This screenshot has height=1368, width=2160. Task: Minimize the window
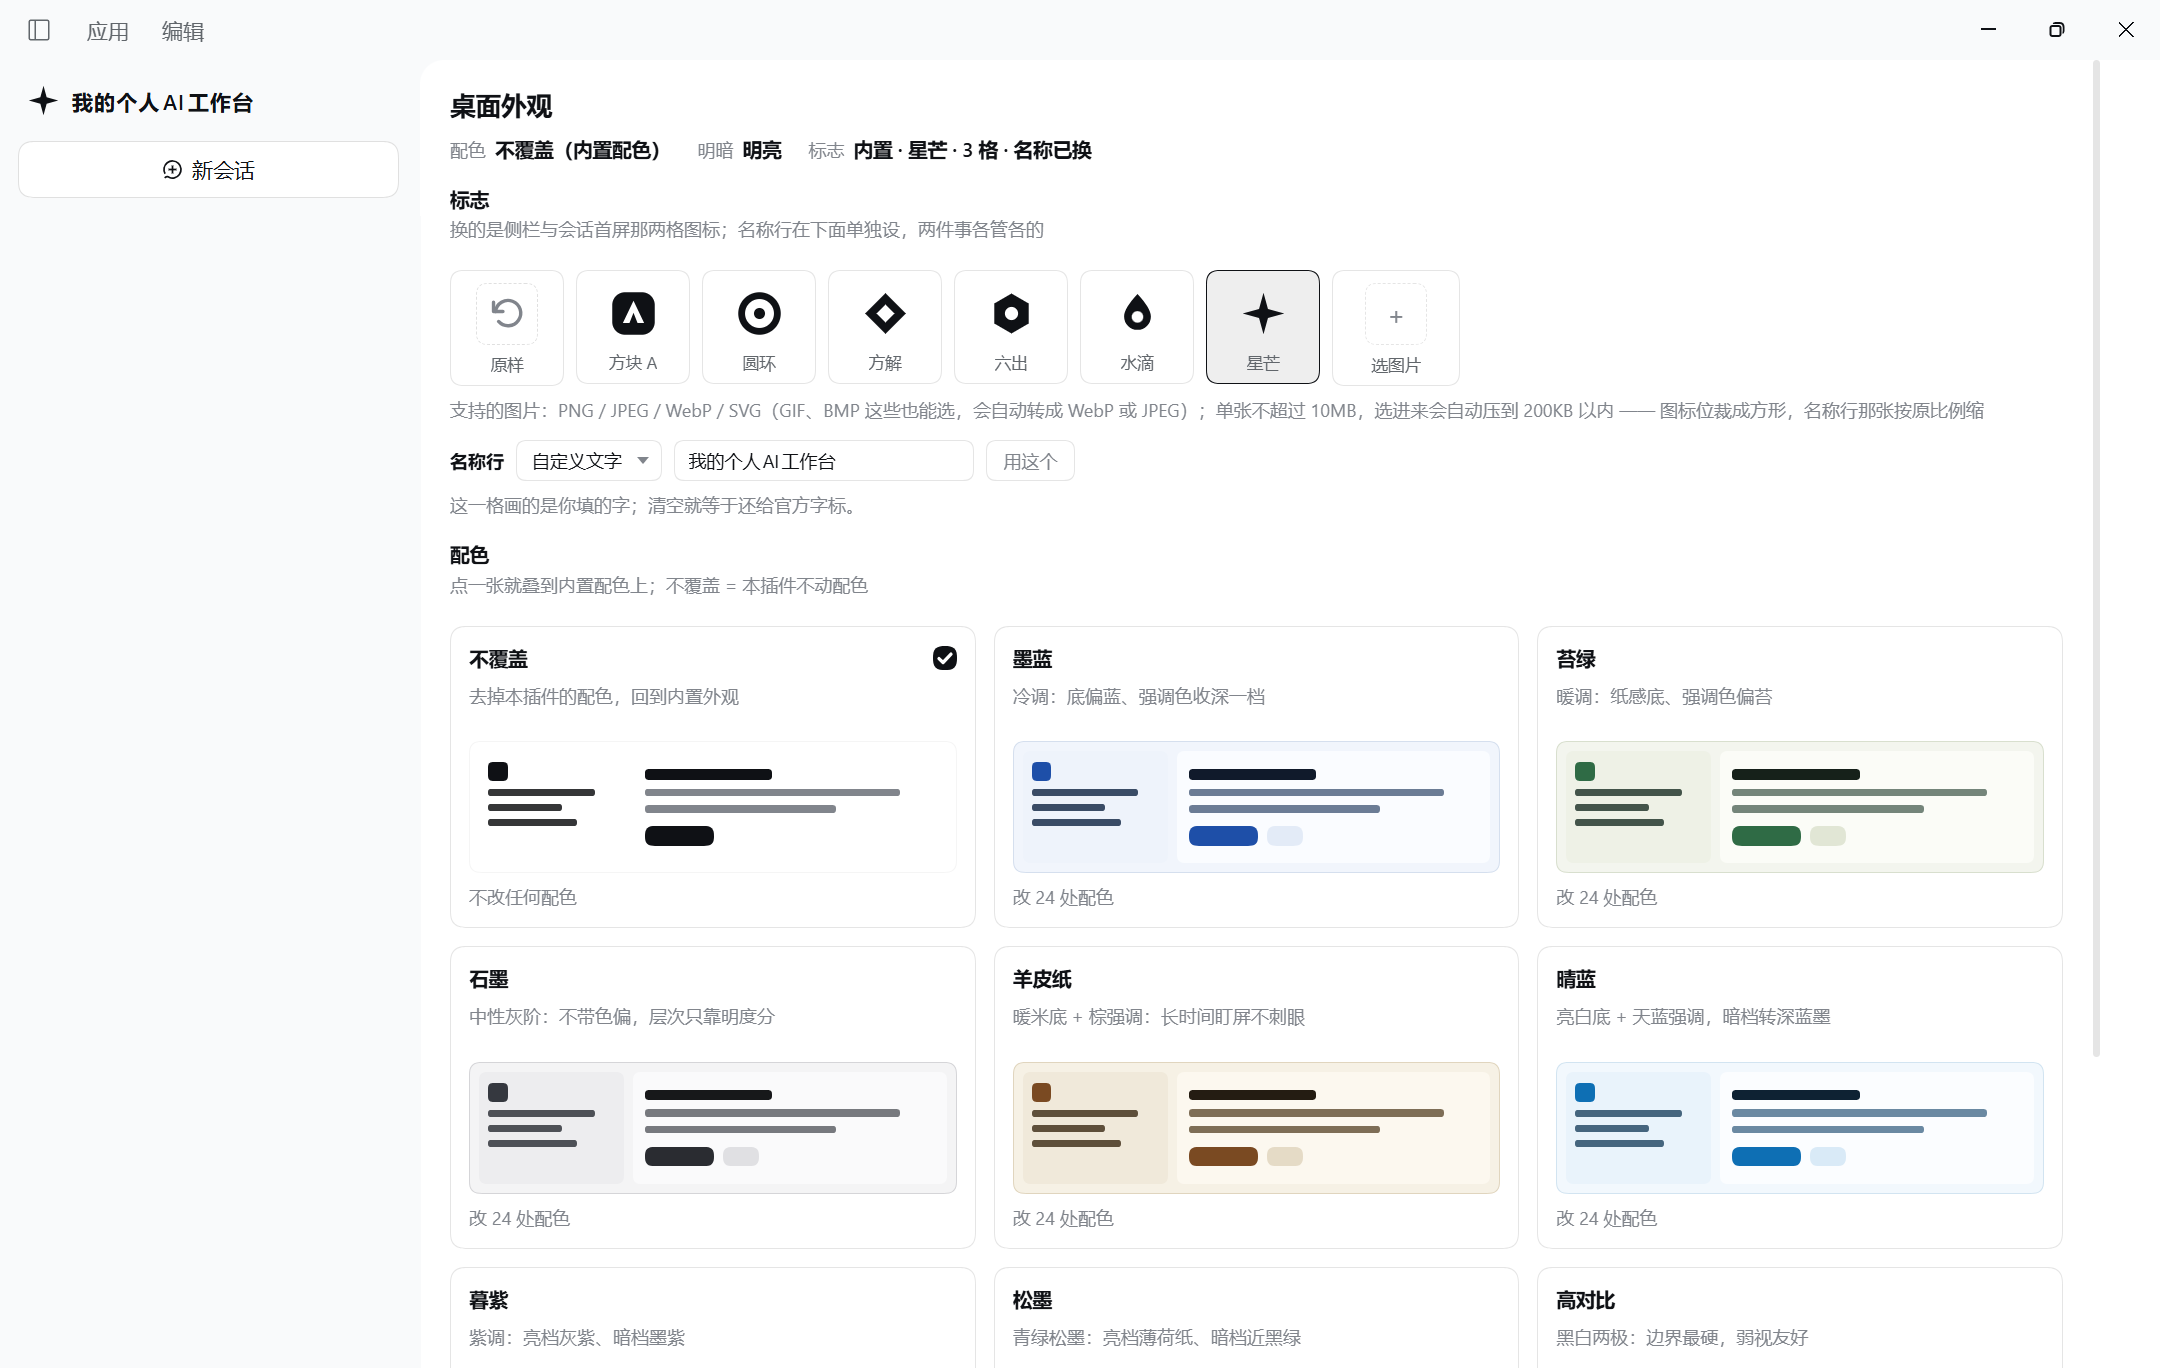click(x=1988, y=30)
